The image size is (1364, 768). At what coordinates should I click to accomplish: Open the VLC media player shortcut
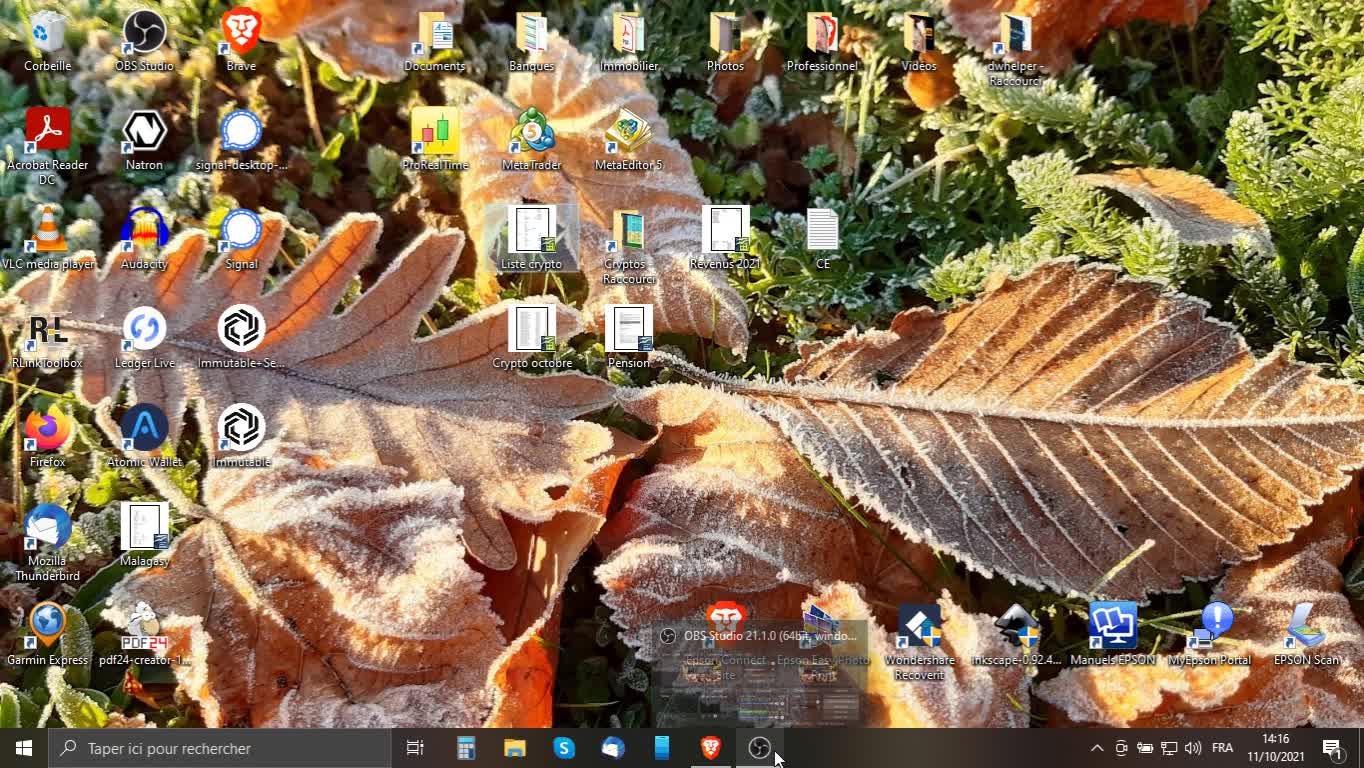click(x=47, y=239)
